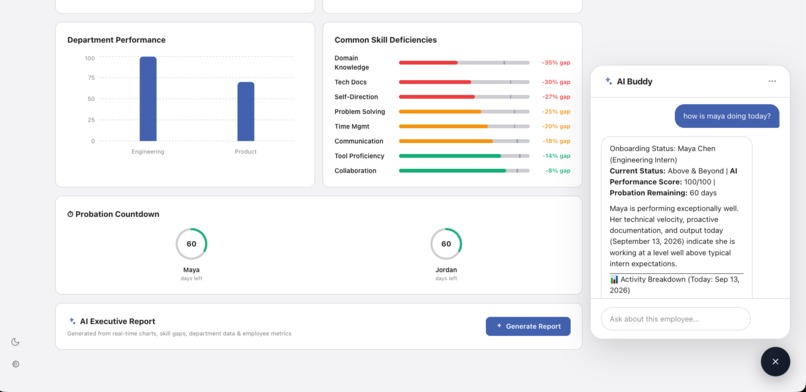Click the Domain Knowledge gap bar
The height and width of the screenshot is (392, 806).
click(x=464, y=63)
